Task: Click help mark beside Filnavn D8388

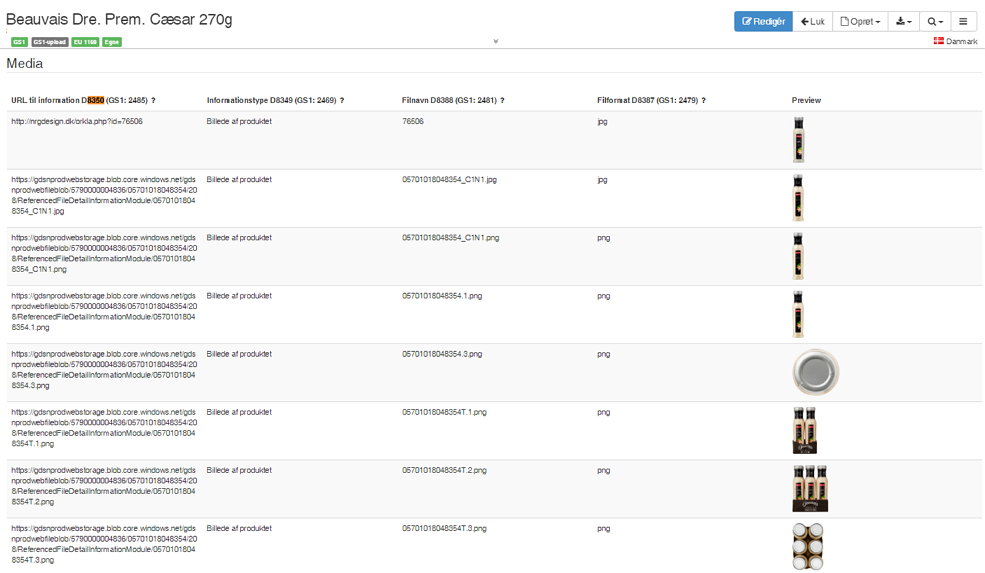Action: (x=502, y=100)
